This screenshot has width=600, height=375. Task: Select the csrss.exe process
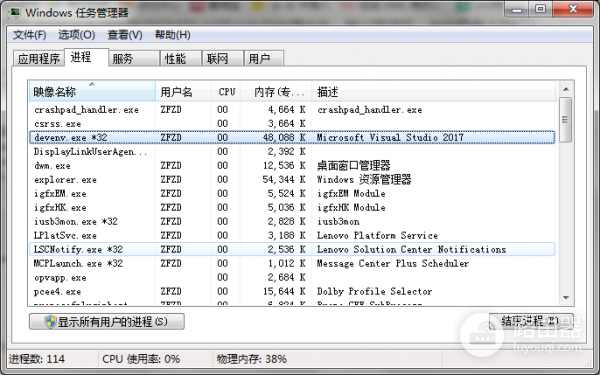click(x=292, y=124)
